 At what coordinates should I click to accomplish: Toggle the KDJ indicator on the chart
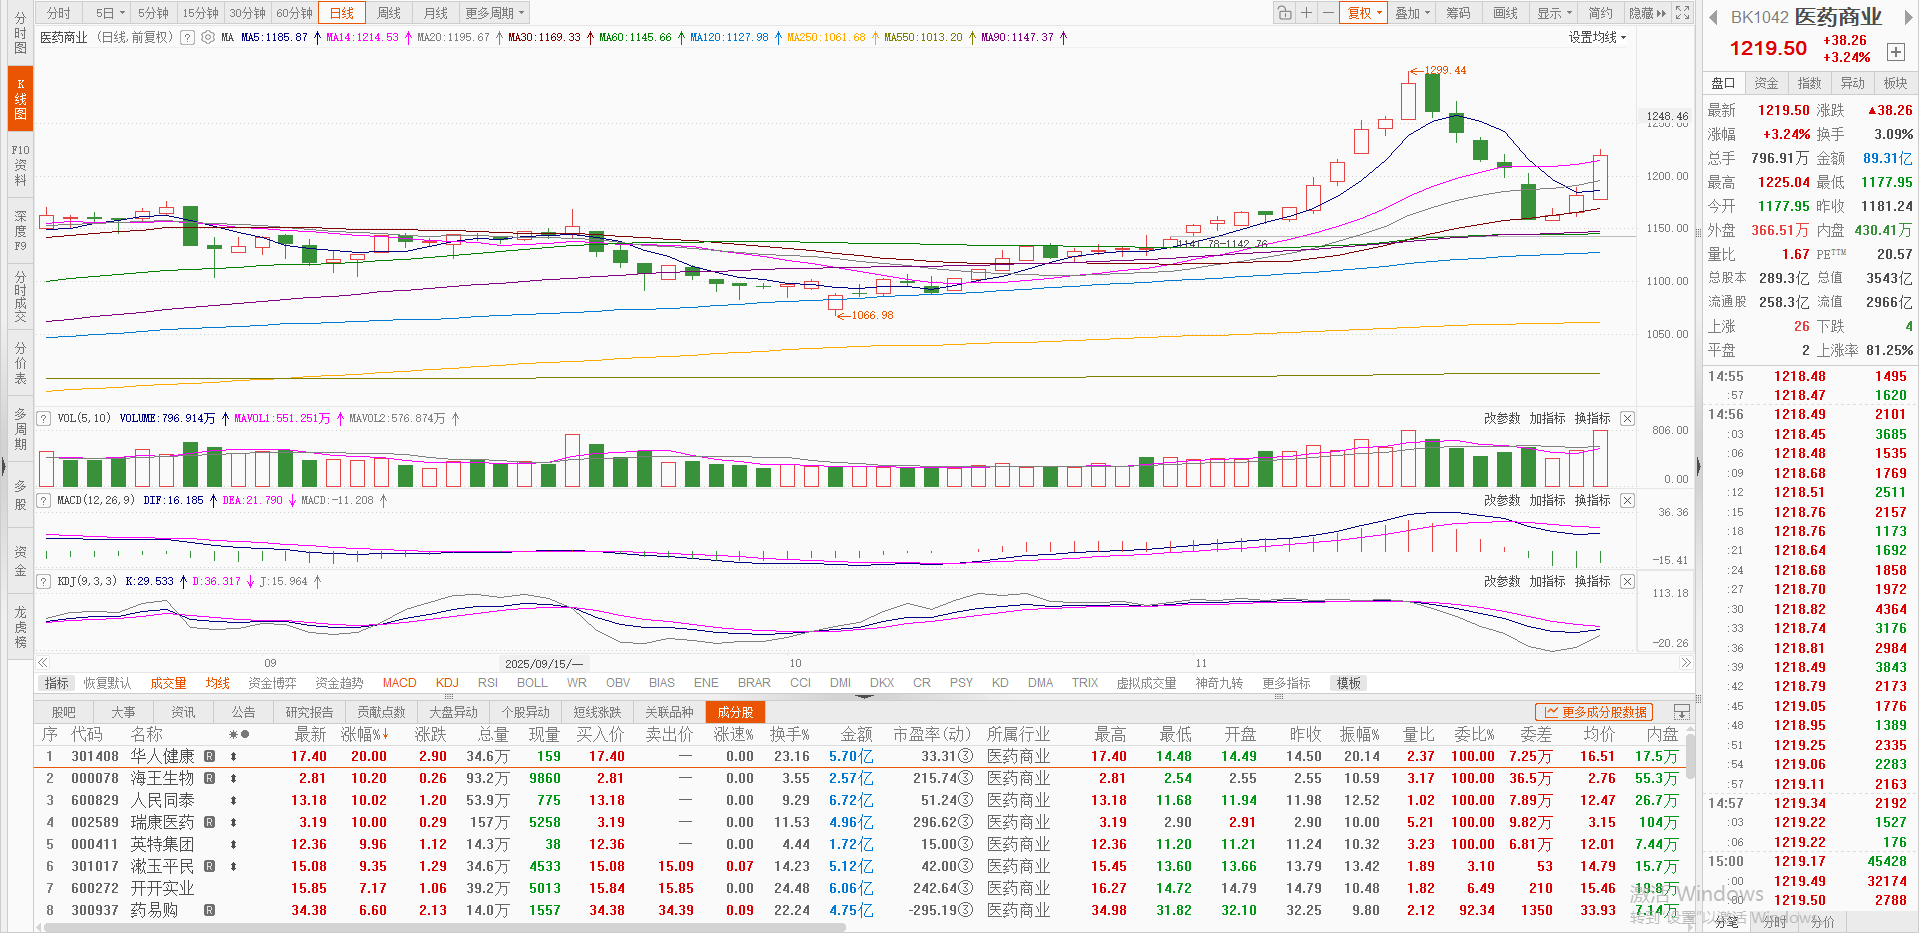pyautogui.click(x=447, y=683)
